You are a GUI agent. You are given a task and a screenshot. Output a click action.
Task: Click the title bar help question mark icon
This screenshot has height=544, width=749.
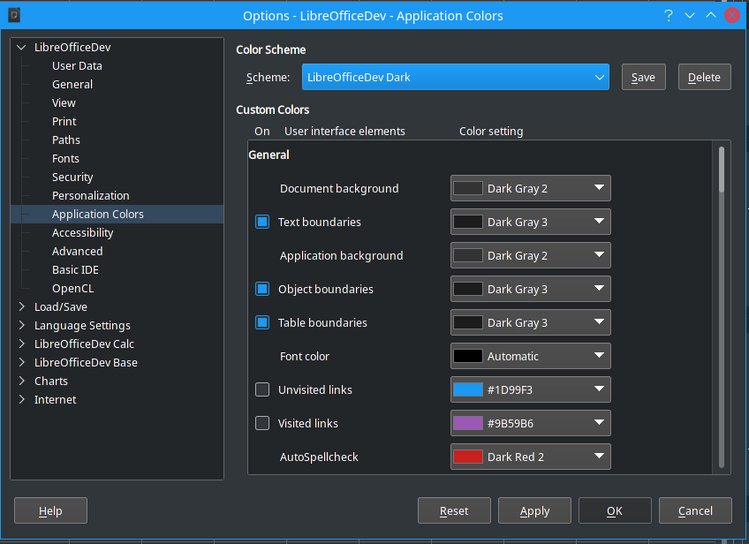pos(668,15)
